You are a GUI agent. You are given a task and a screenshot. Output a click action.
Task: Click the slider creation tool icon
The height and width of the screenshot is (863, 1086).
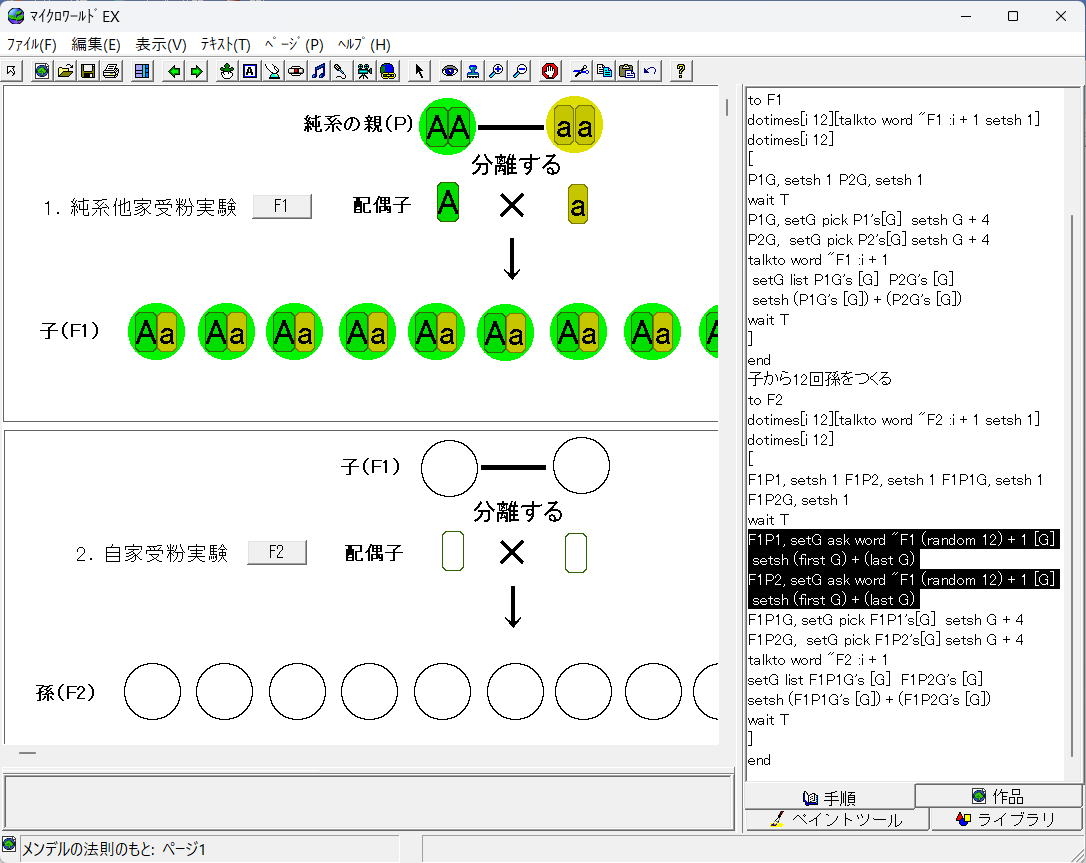pyautogui.click(x=273, y=71)
